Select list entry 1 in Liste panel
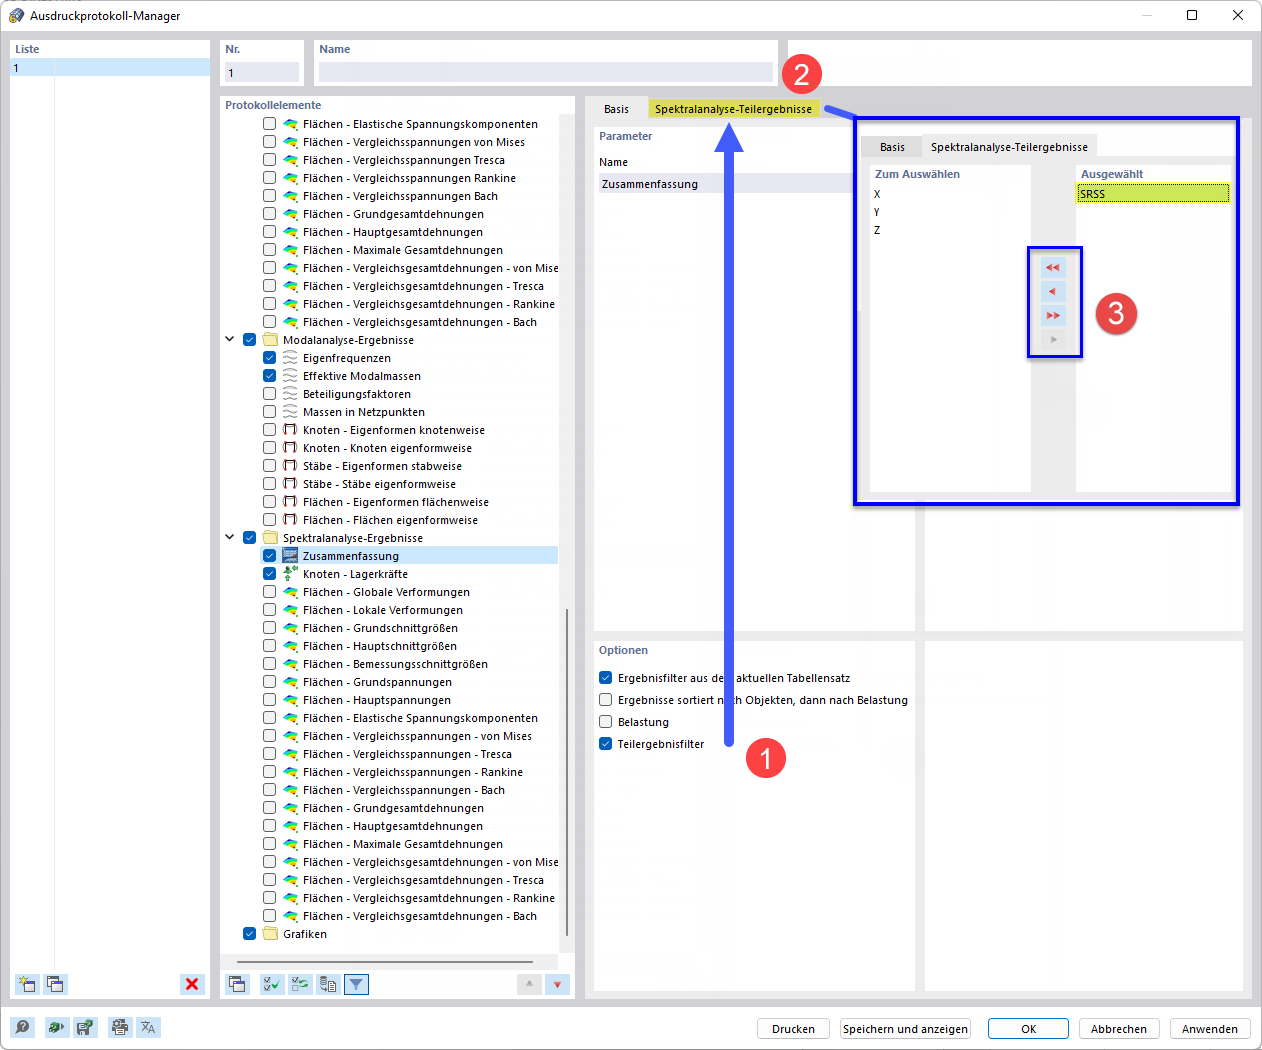 (110, 68)
